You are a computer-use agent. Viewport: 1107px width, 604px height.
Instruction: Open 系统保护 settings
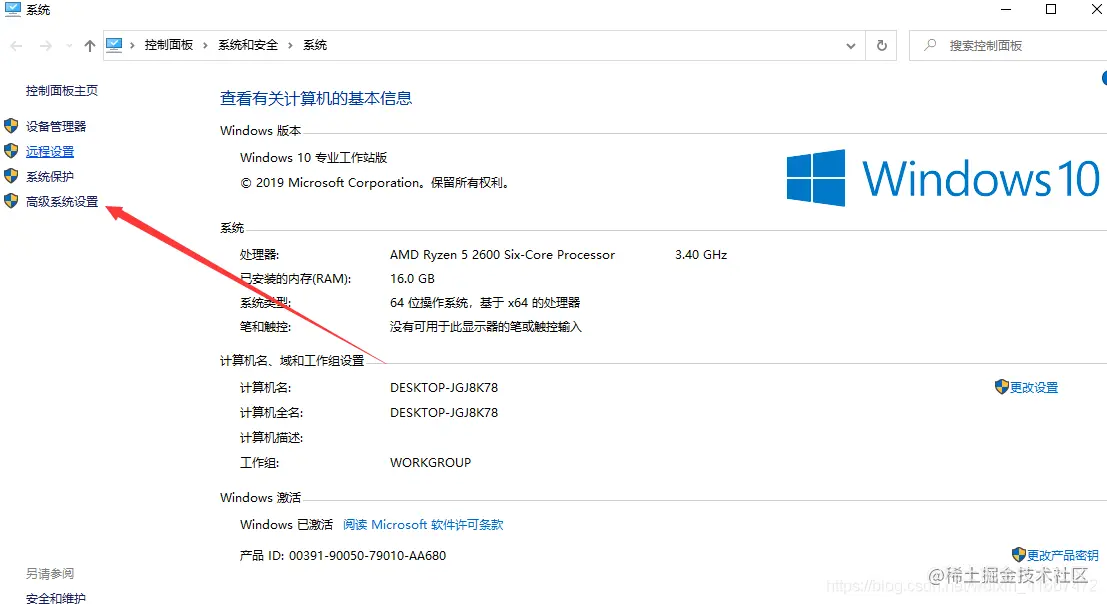coord(50,176)
